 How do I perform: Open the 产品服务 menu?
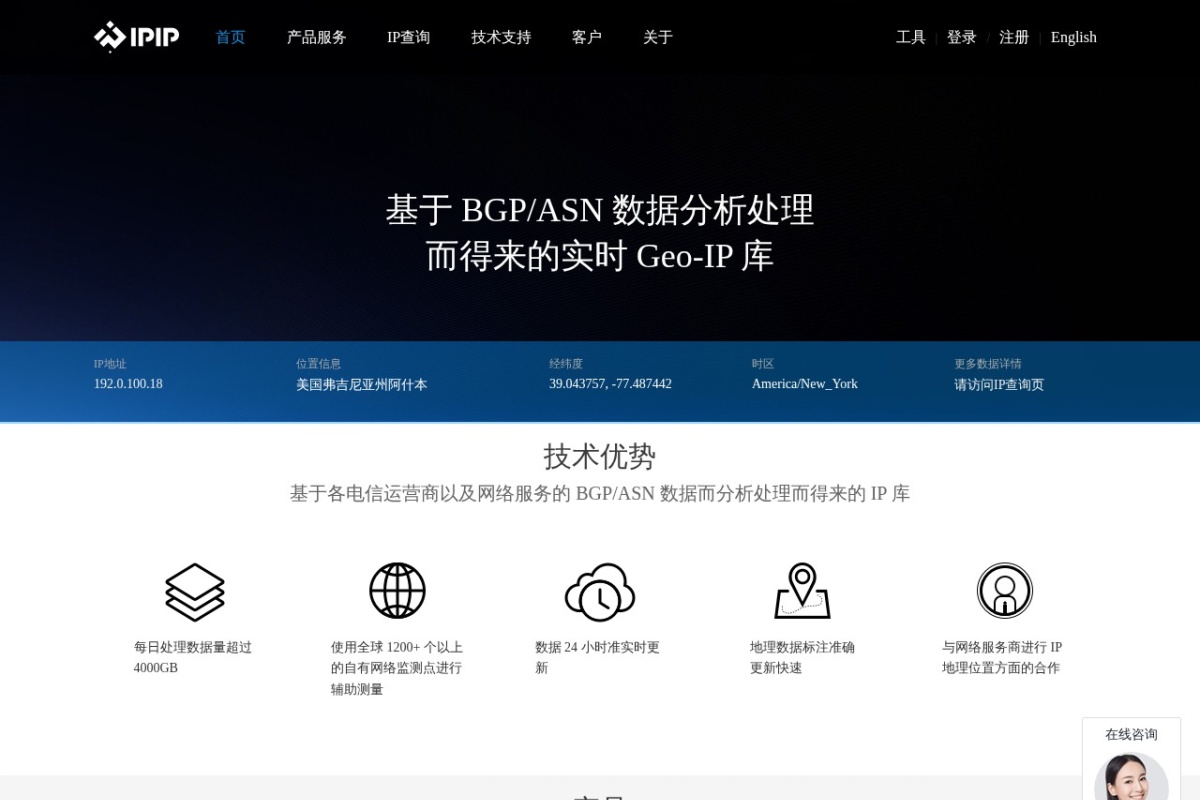[317, 37]
